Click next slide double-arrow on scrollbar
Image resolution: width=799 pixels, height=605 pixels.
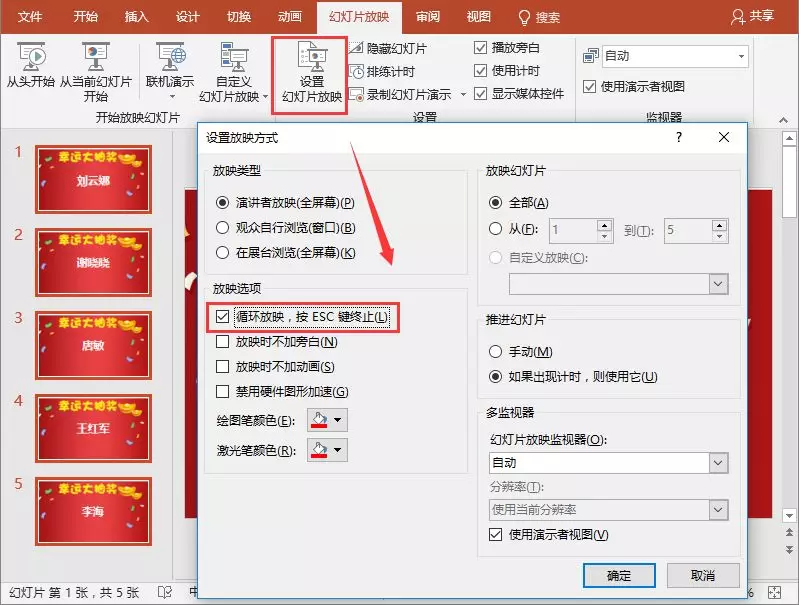(x=789, y=549)
